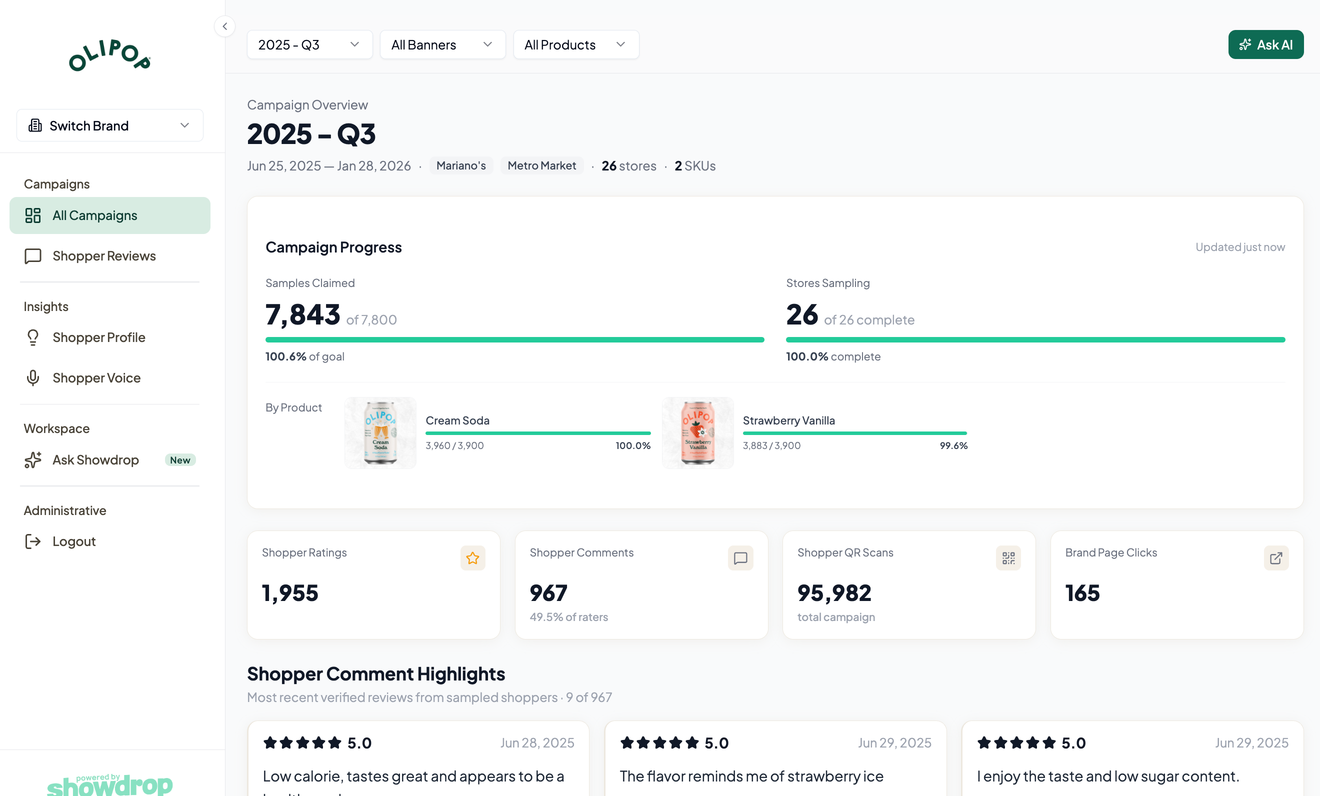Click the Jun 28, 2025 review card stars

[302, 743]
